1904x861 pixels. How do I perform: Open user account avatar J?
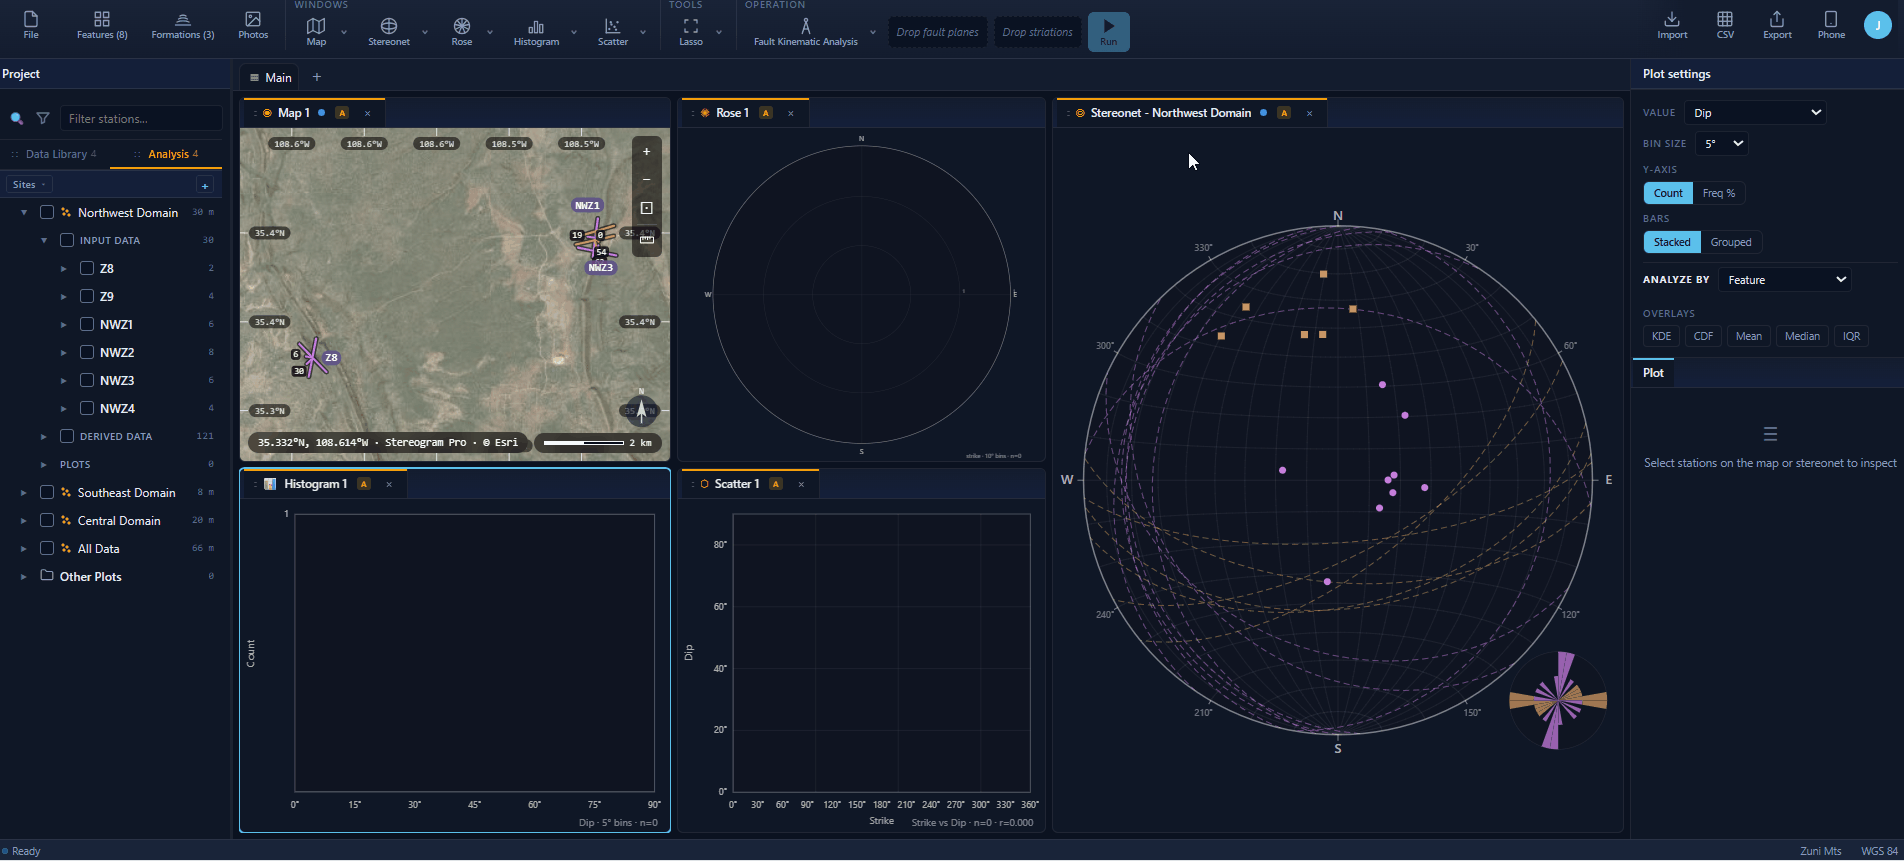pyautogui.click(x=1878, y=26)
